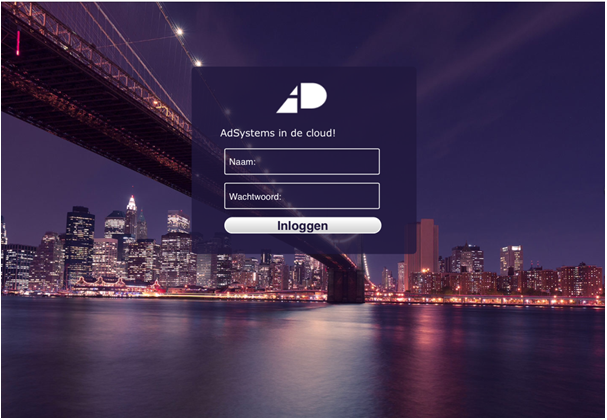The width and height of the screenshot is (607, 420).
Task: Click the 'Wachtwoord:' placeholder label
Action: 255,196
